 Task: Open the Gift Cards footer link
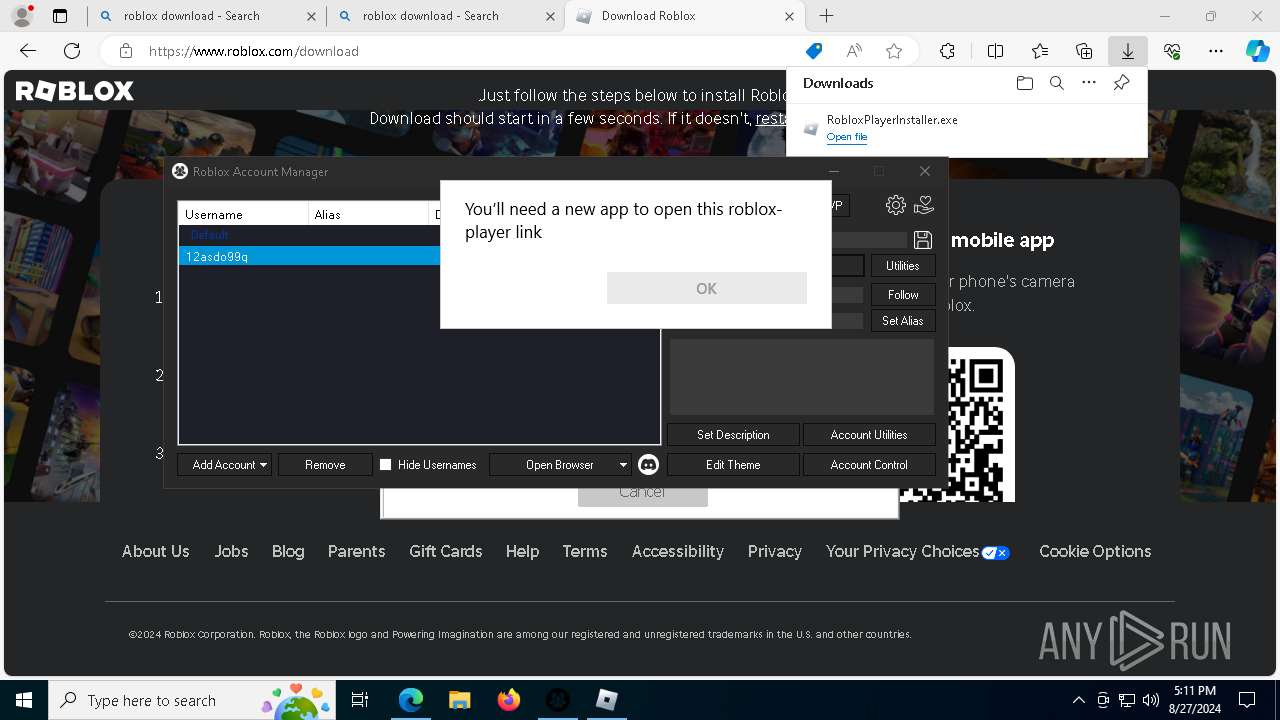445,551
